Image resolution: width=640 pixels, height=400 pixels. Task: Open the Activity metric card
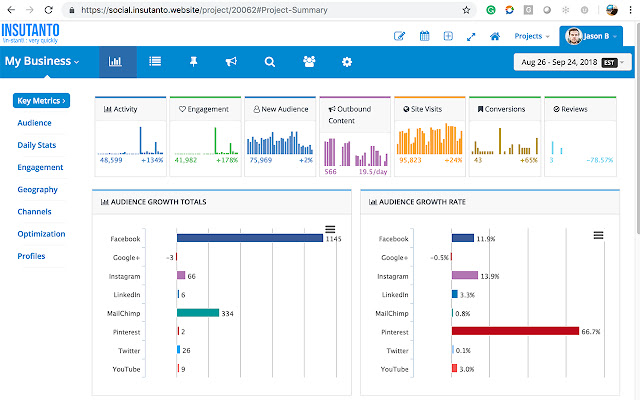click(131, 137)
